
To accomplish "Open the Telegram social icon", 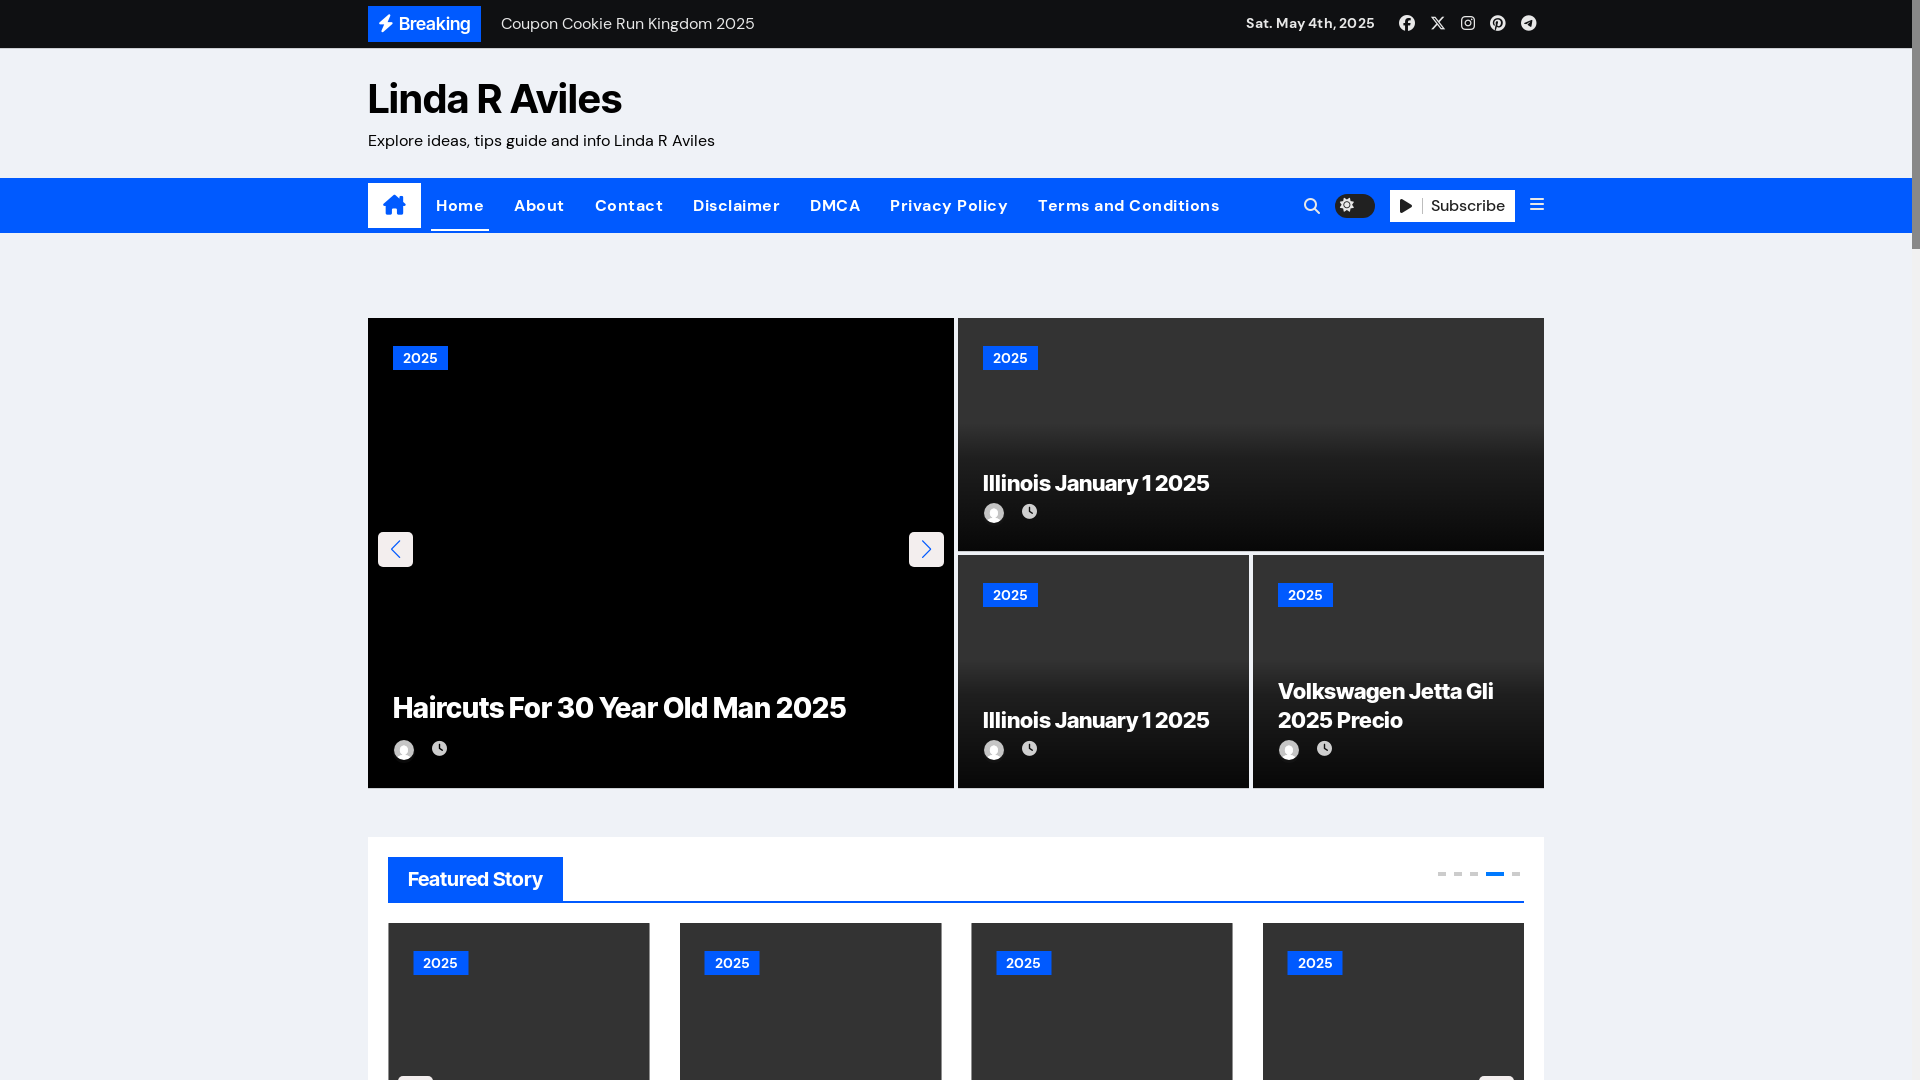I will pos(1529,23).
